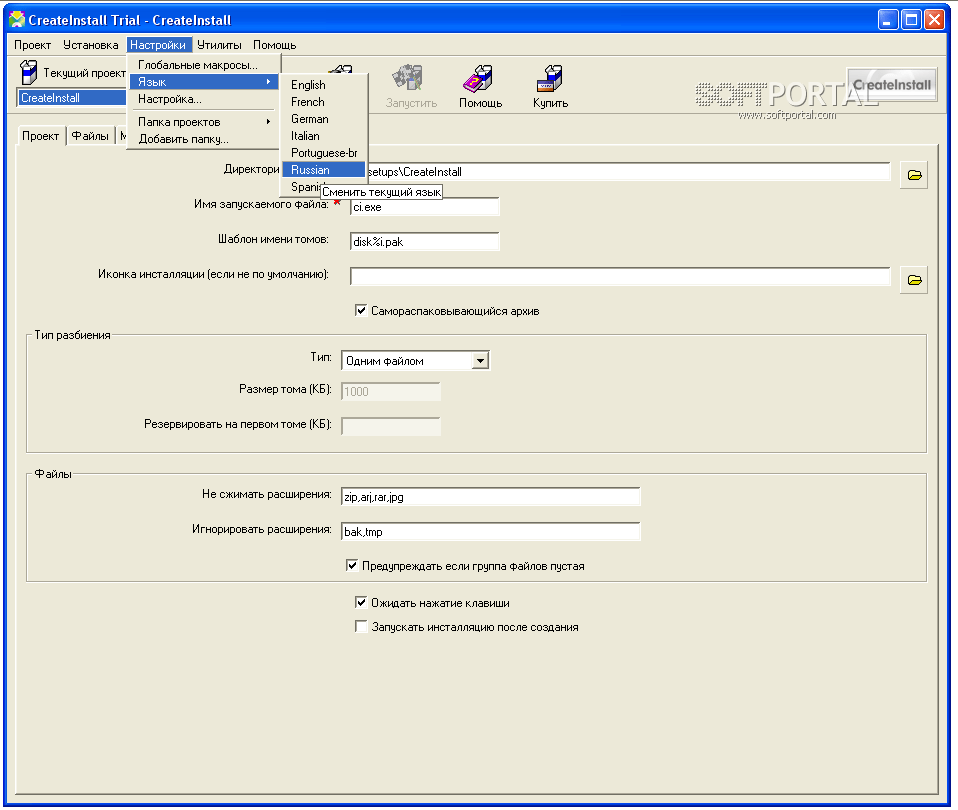Uncheck Предупреждать если группа файлов пустая

click(352, 566)
